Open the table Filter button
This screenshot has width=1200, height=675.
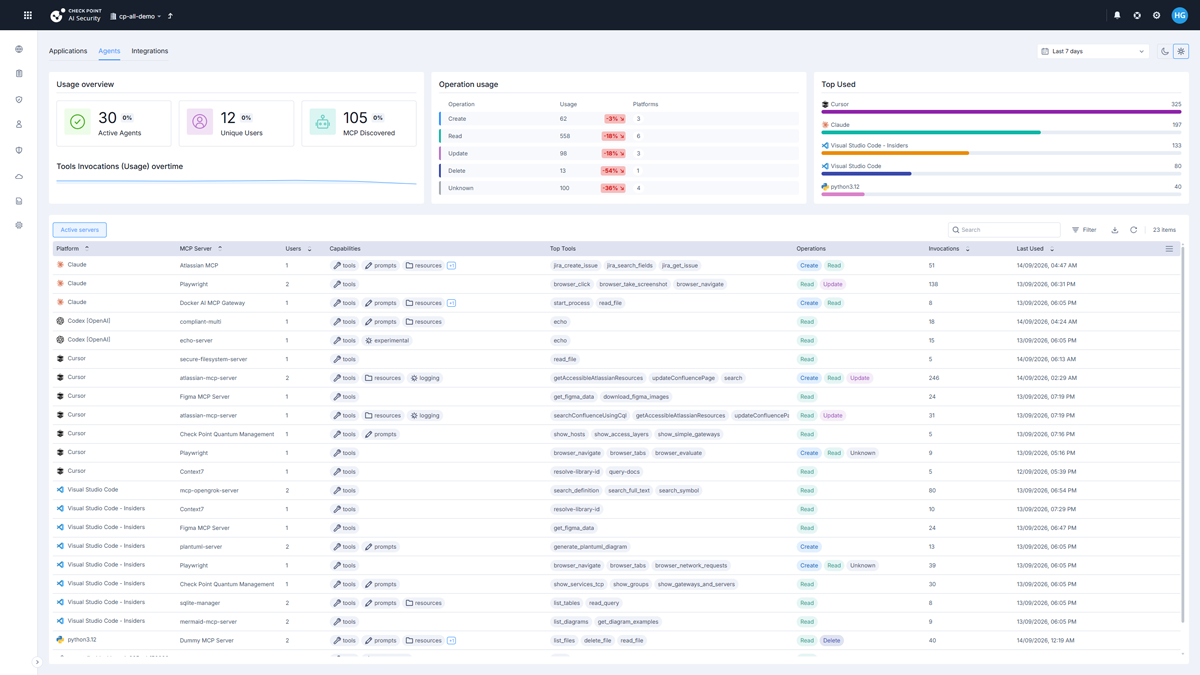pos(1084,230)
